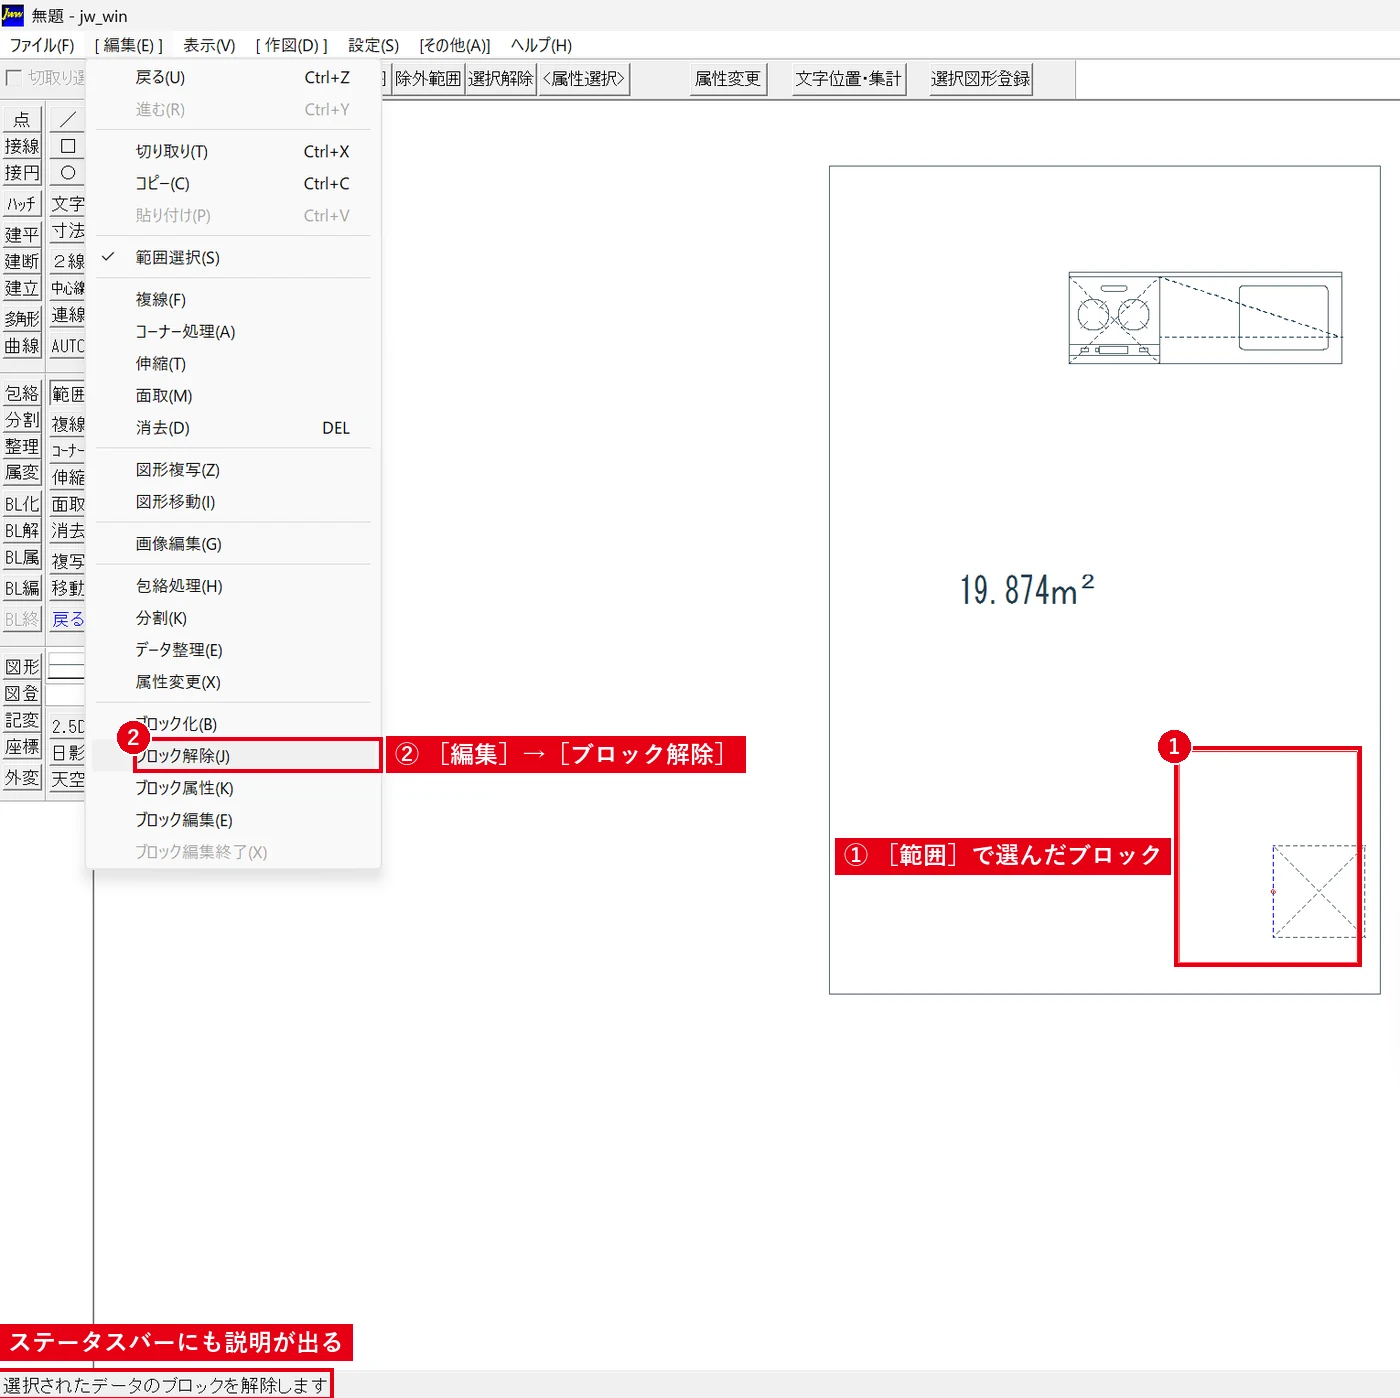Choose 消去(D) DEL from the Edit menu

(233, 428)
